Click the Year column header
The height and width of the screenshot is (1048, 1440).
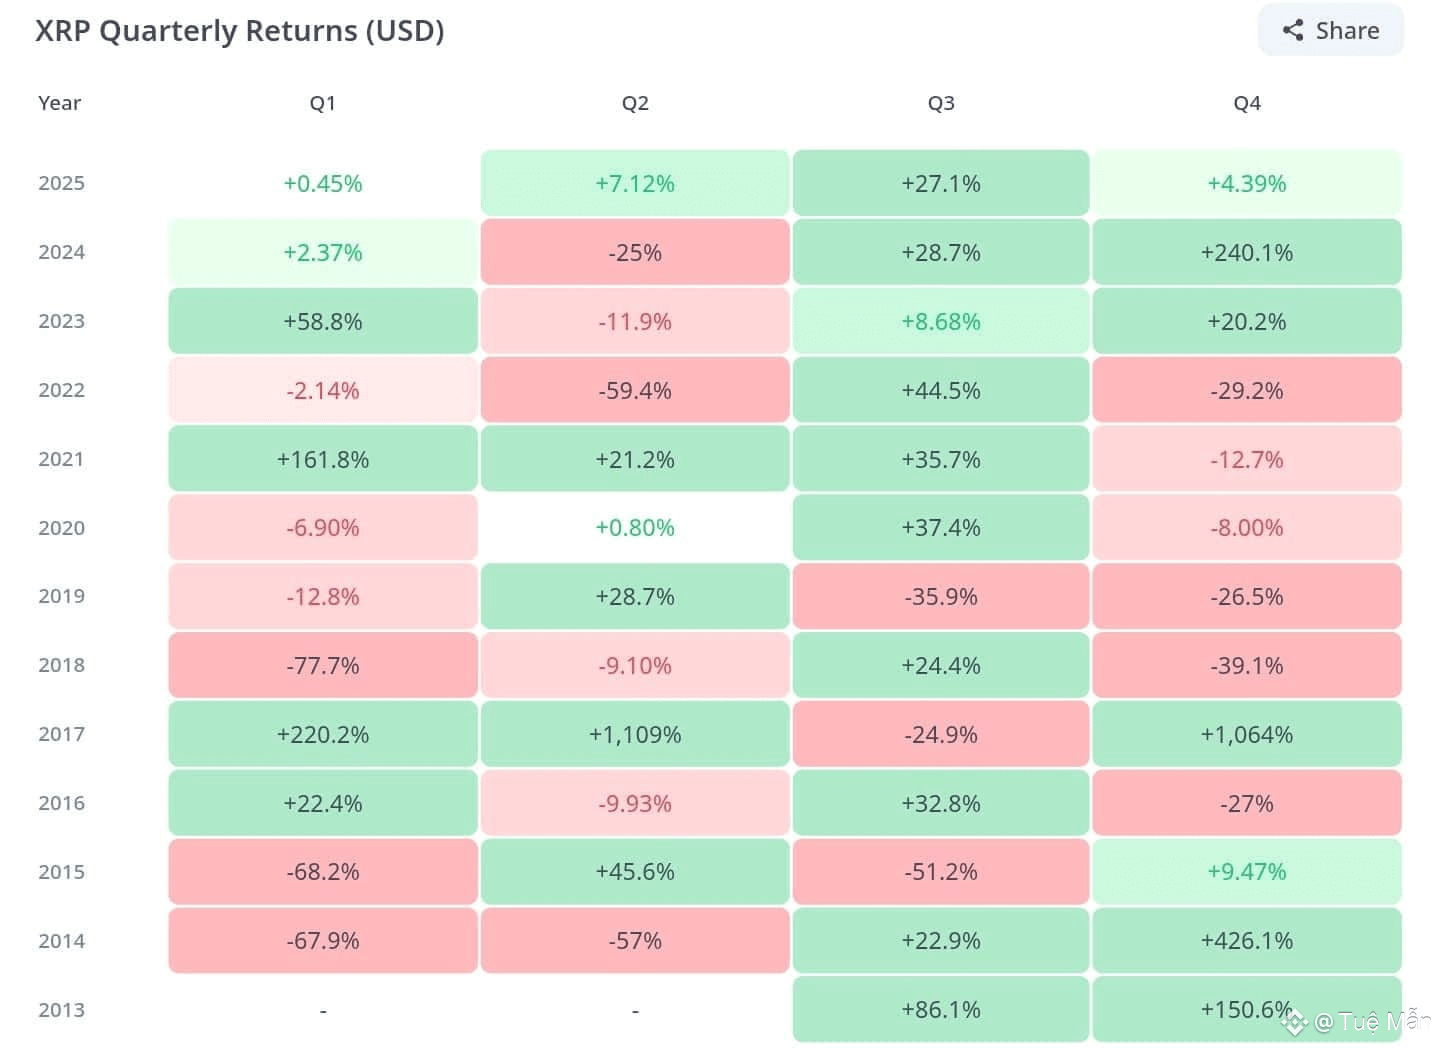tap(59, 103)
